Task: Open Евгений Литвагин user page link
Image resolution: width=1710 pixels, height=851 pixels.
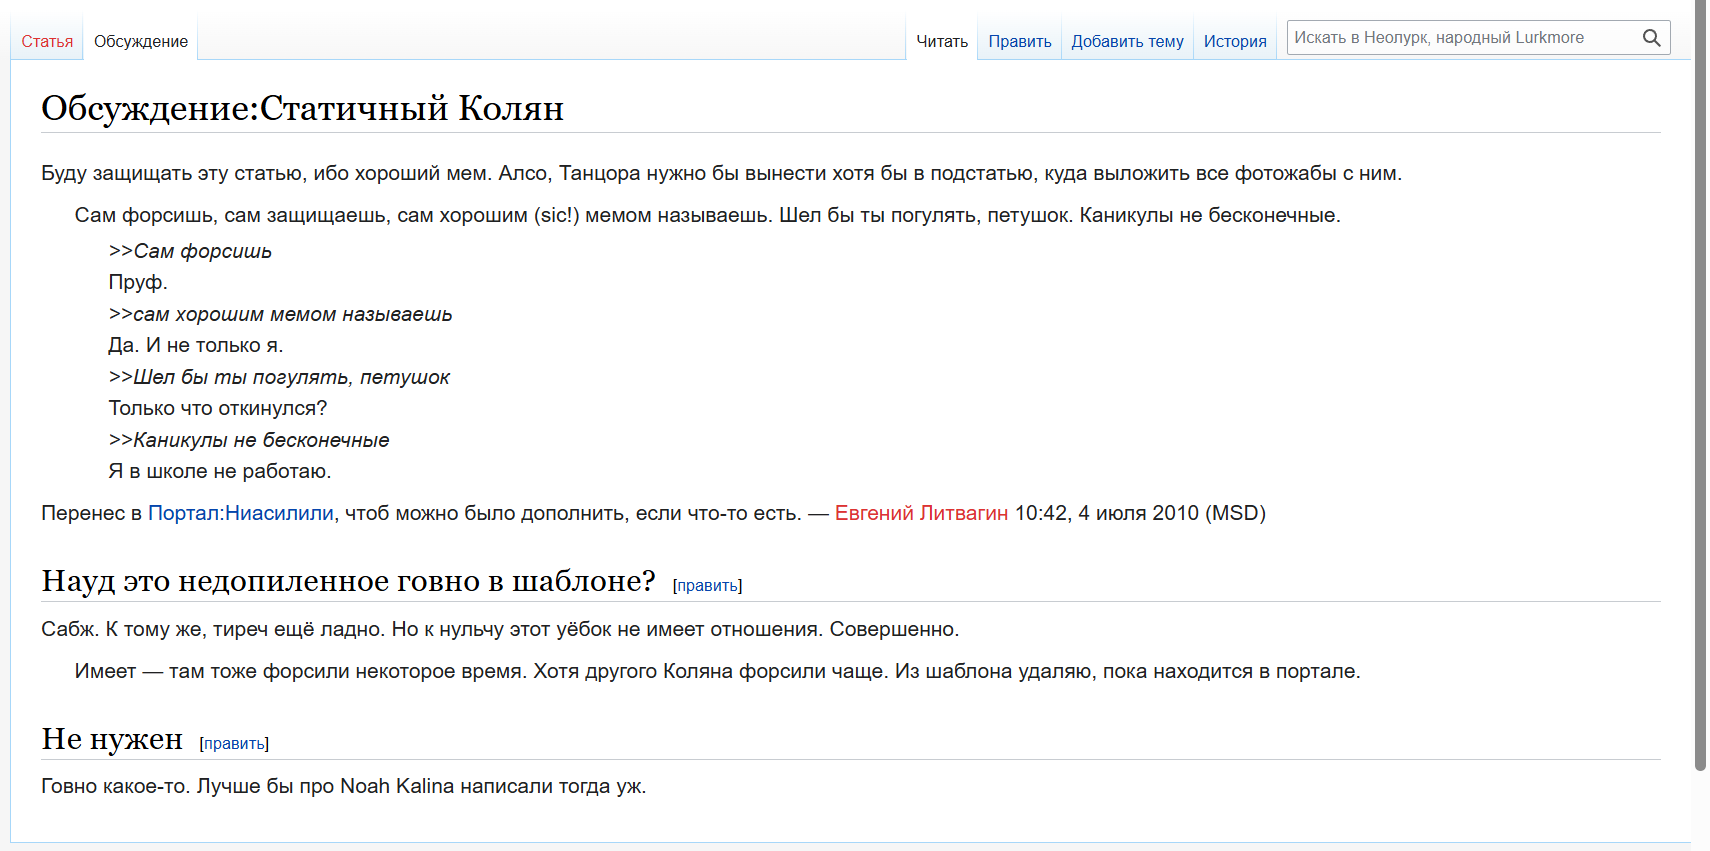Action: 921,513
